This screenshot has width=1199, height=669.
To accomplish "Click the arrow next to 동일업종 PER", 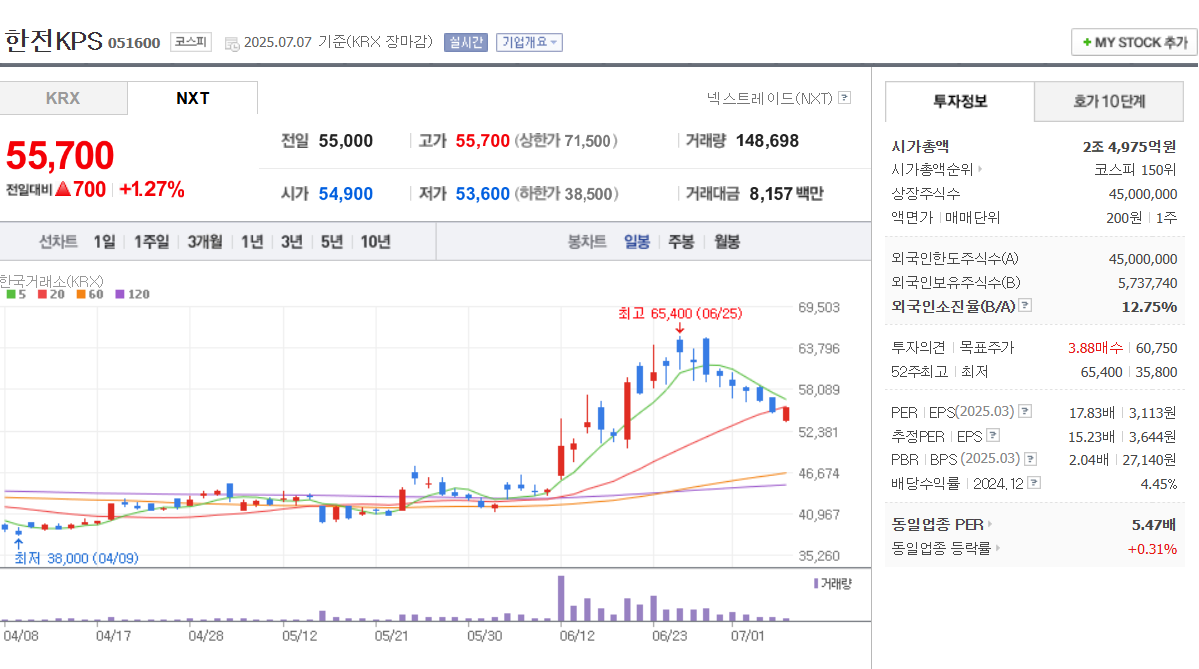I will (x=990, y=524).
